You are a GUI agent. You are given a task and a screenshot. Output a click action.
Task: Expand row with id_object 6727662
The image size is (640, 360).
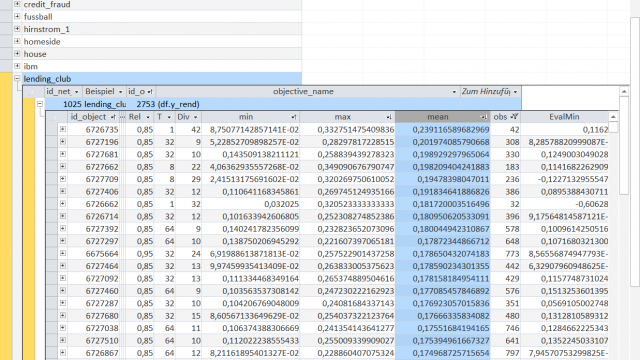pyautogui.click(x=62, y=166)
